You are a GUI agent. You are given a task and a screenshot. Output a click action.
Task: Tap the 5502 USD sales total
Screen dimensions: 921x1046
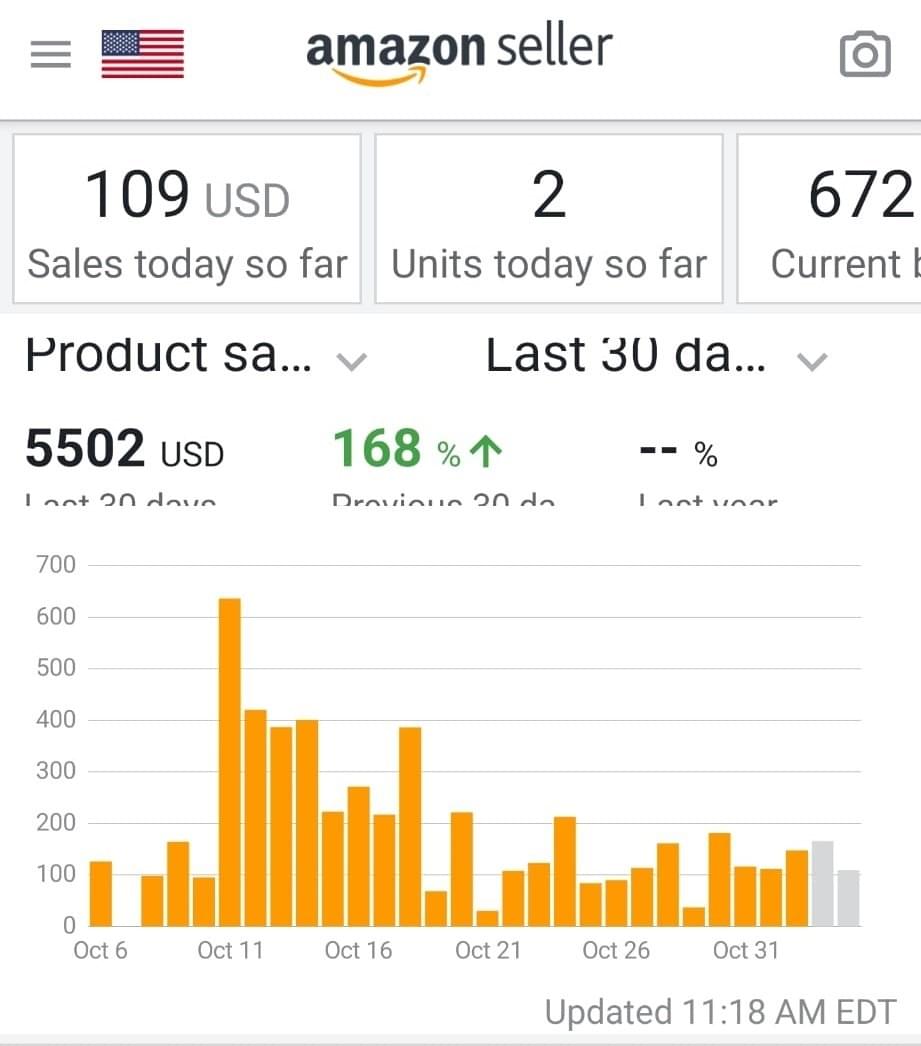tap(125, 451)
